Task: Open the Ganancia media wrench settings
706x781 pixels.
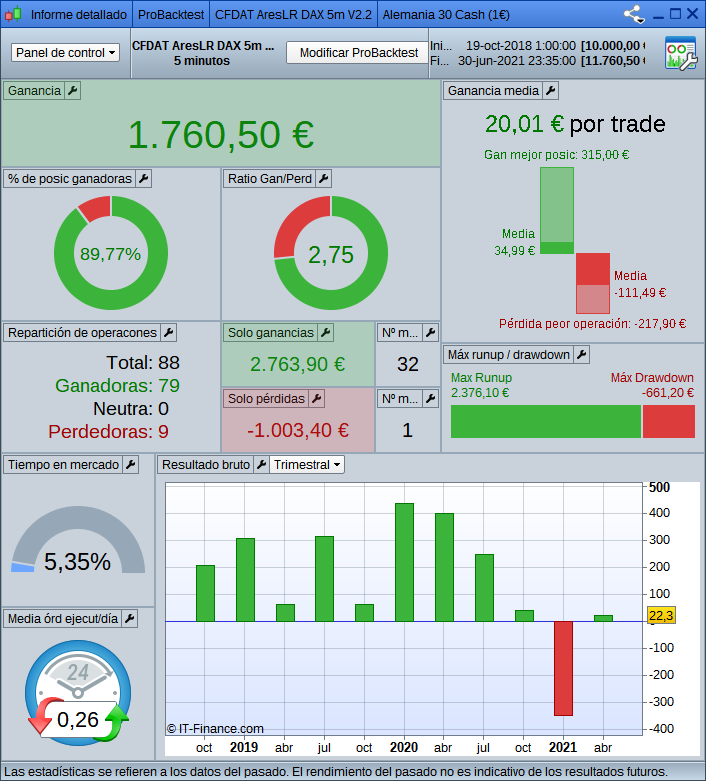Action: pos(551,91)
